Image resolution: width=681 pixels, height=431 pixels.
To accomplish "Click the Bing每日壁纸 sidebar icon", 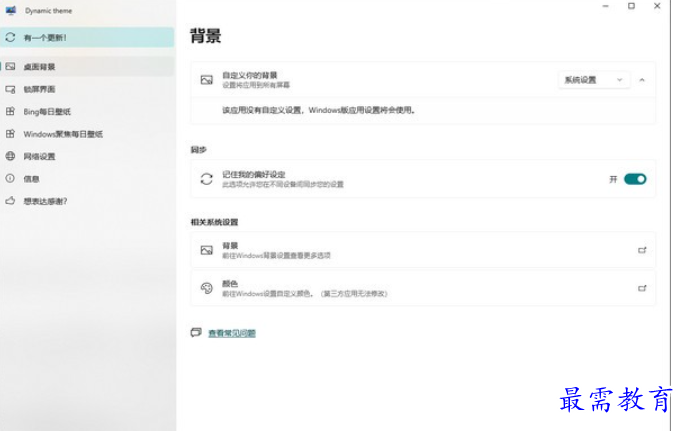I will click(x=10, y=111).
